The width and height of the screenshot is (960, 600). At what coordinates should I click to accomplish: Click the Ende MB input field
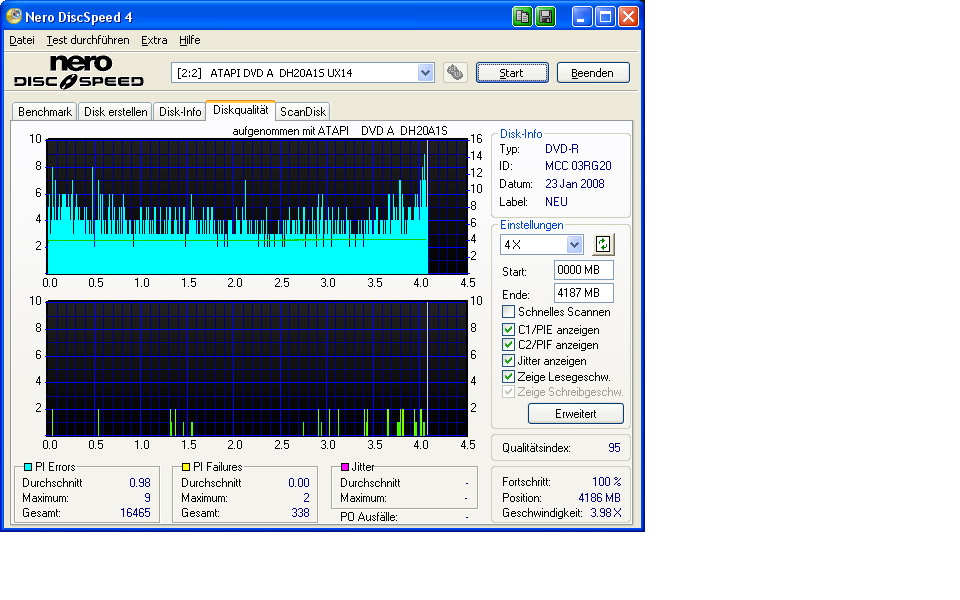tap(583, 293)
